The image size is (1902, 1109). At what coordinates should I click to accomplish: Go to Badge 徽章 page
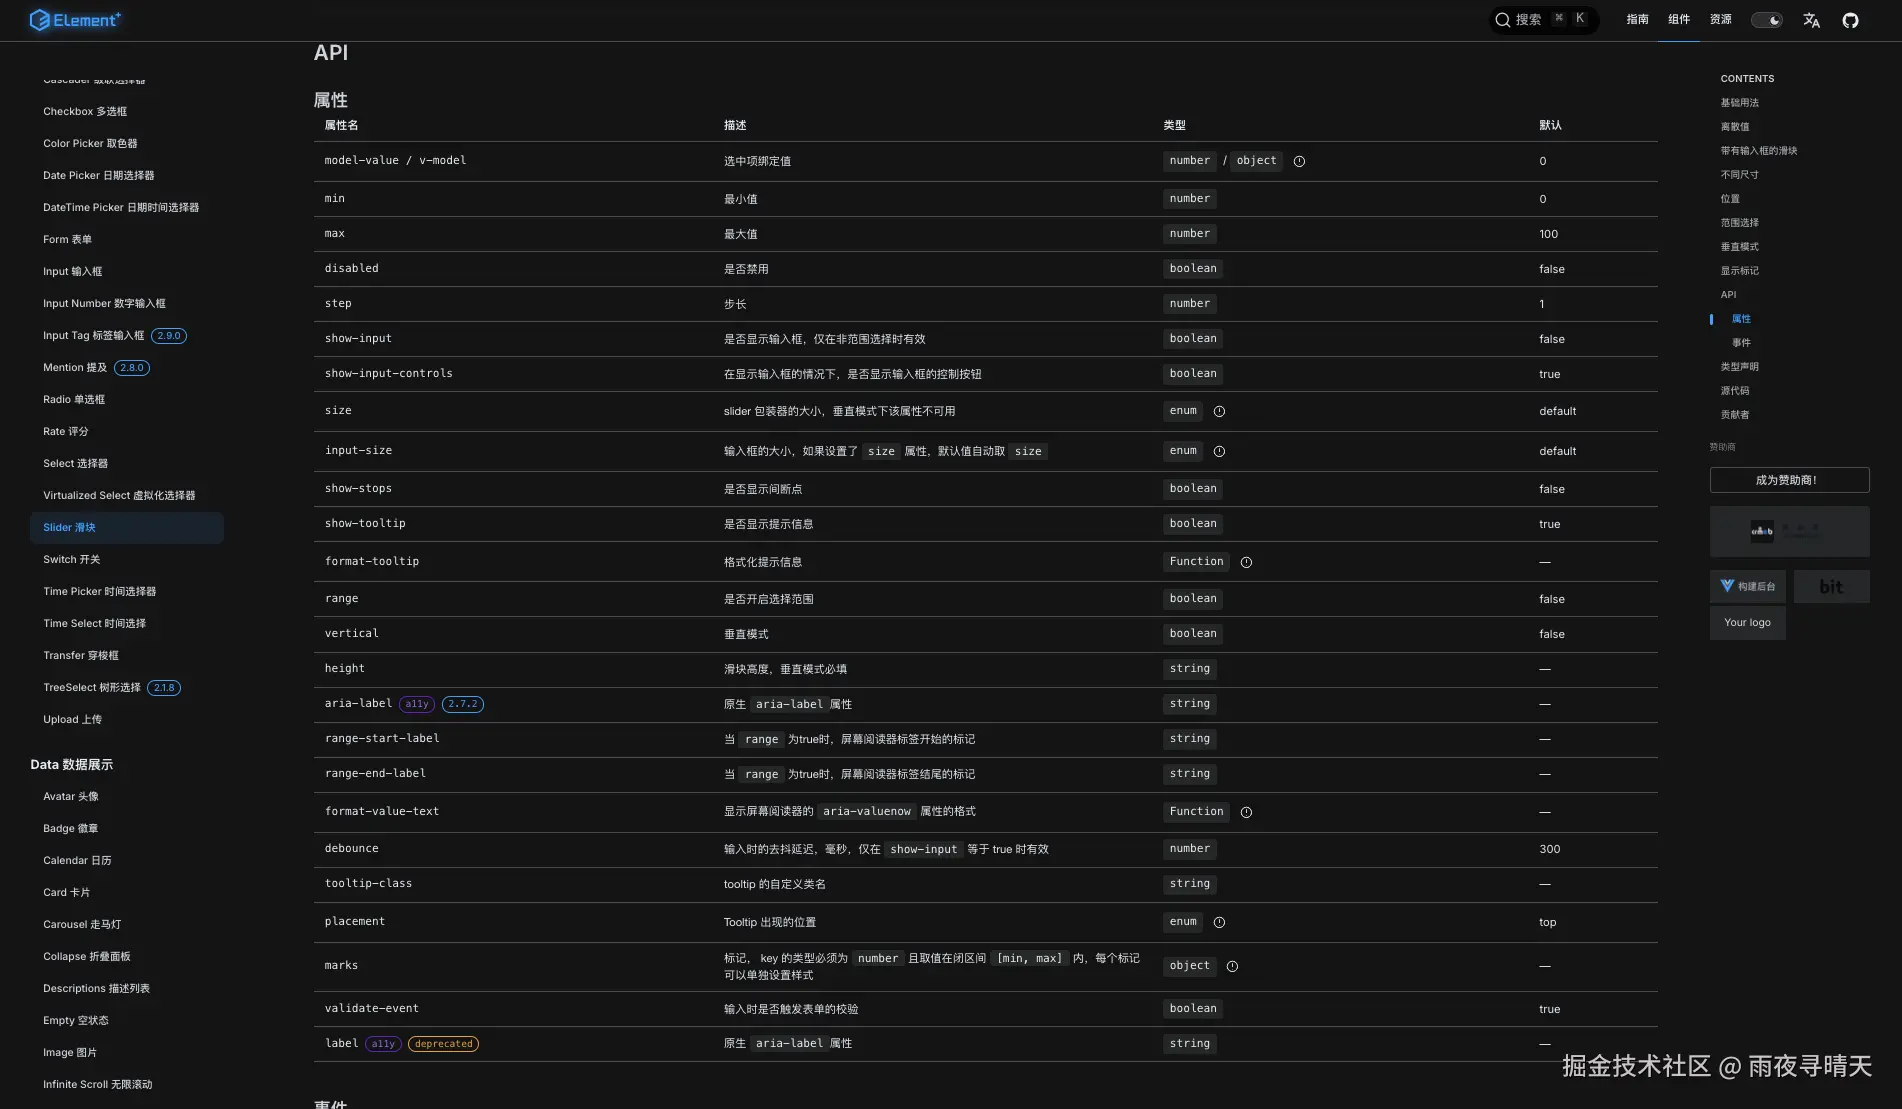[x=70, y=829]
